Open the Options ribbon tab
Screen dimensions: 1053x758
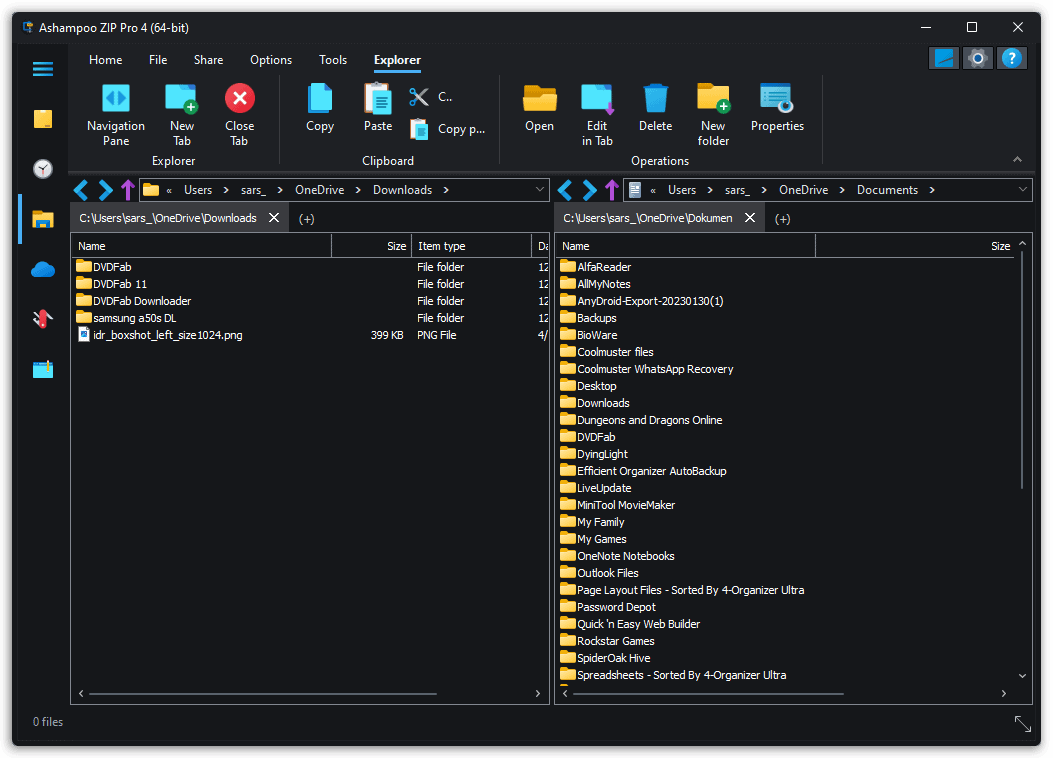click(271, 60)
